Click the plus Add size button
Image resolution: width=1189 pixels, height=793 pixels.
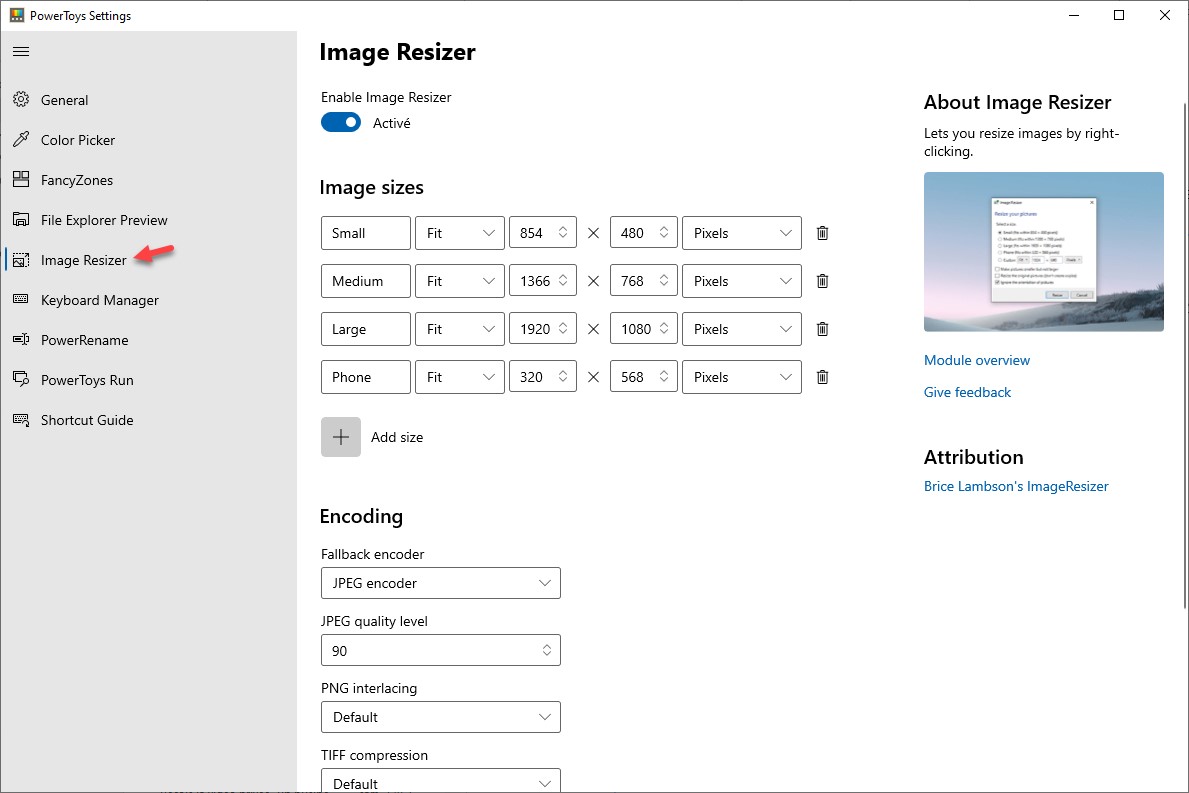[x=341, y=437]
